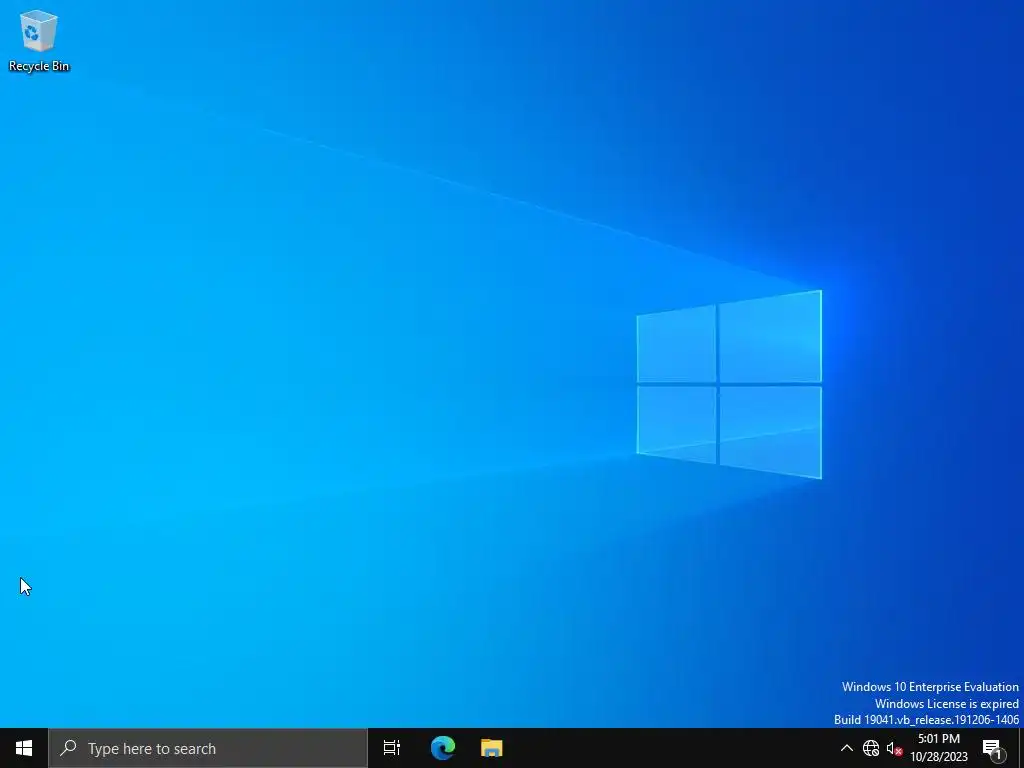Screen dimensions: 1024x768
Task: Click the search magnifier icon in taskbar
Action: (69, 748)
